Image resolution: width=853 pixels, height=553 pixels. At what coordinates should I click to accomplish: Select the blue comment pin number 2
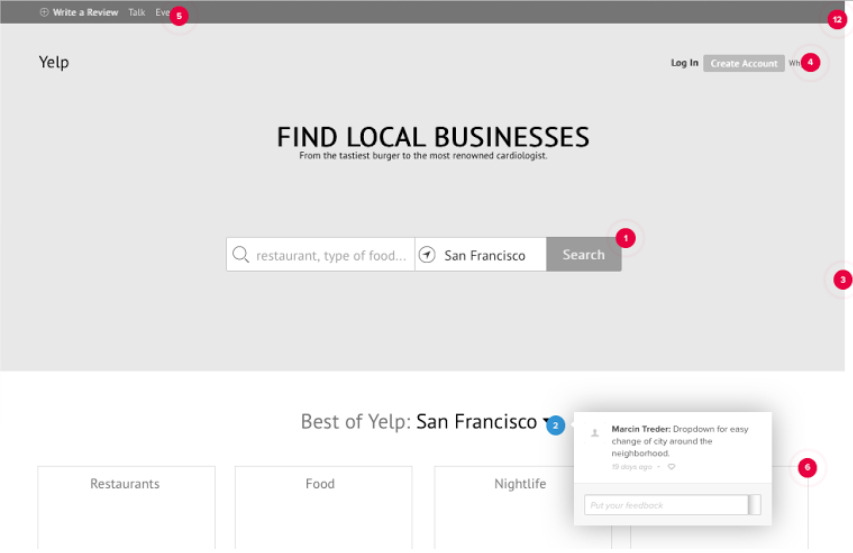[x=555, y=425]
